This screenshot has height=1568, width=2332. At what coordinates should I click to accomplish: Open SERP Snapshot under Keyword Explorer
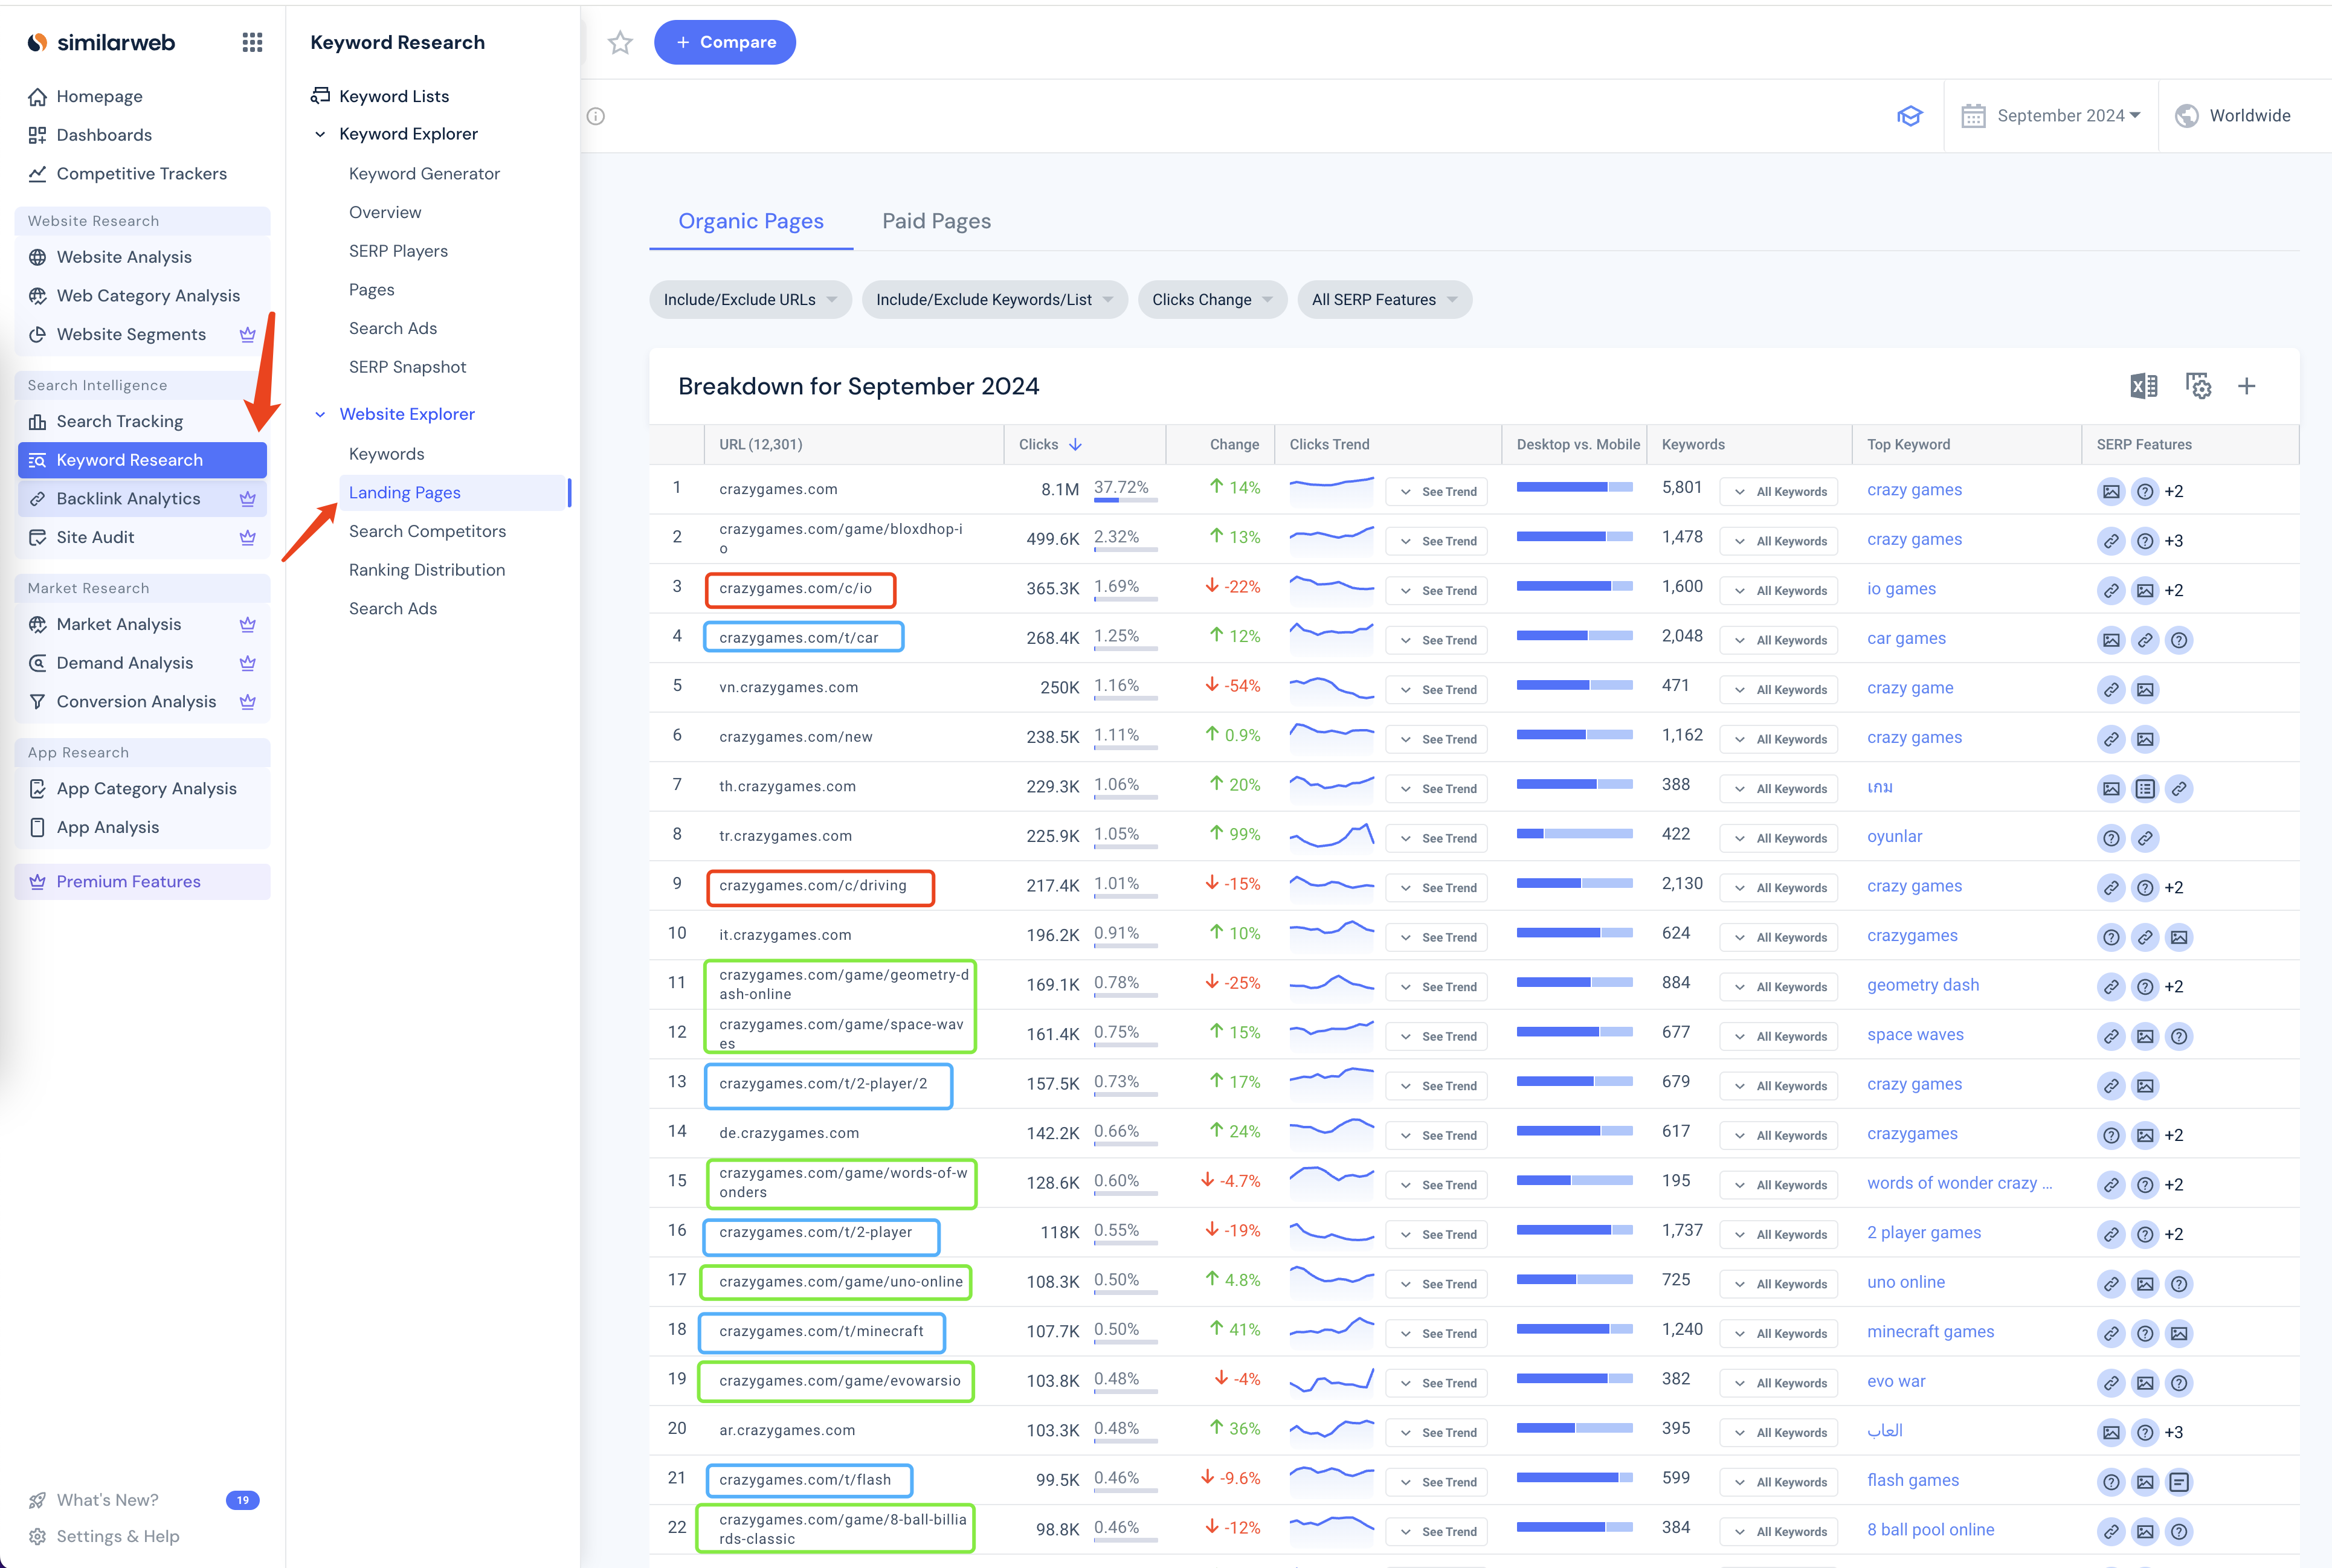click(407, 367)
